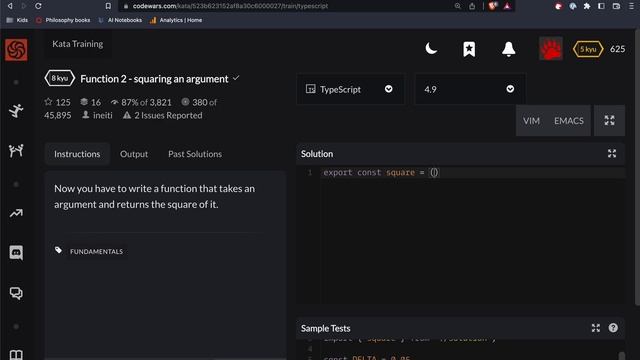This screenshot has height=360, width=640.
Task: Open the Analytics | Home bookmark
Action: click(176, 20)
